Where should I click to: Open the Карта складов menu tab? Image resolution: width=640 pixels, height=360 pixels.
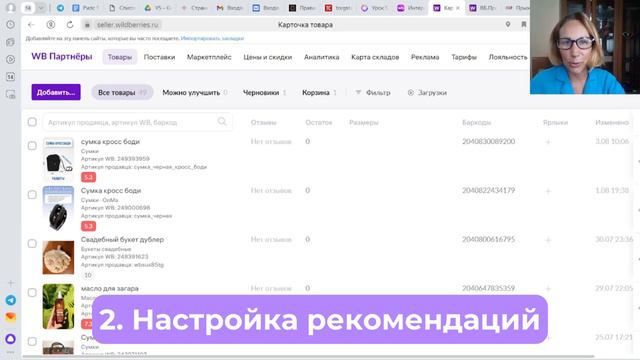(x=375, y=57)
